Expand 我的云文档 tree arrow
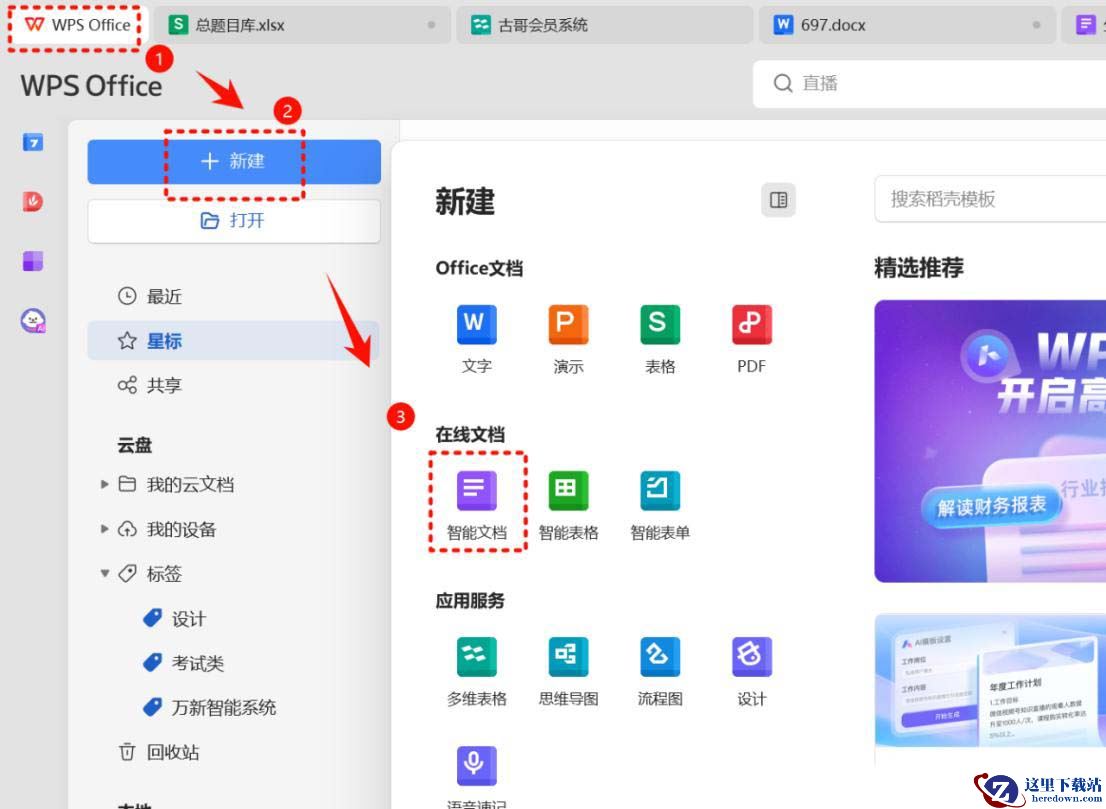 click(x=104, y=484)
